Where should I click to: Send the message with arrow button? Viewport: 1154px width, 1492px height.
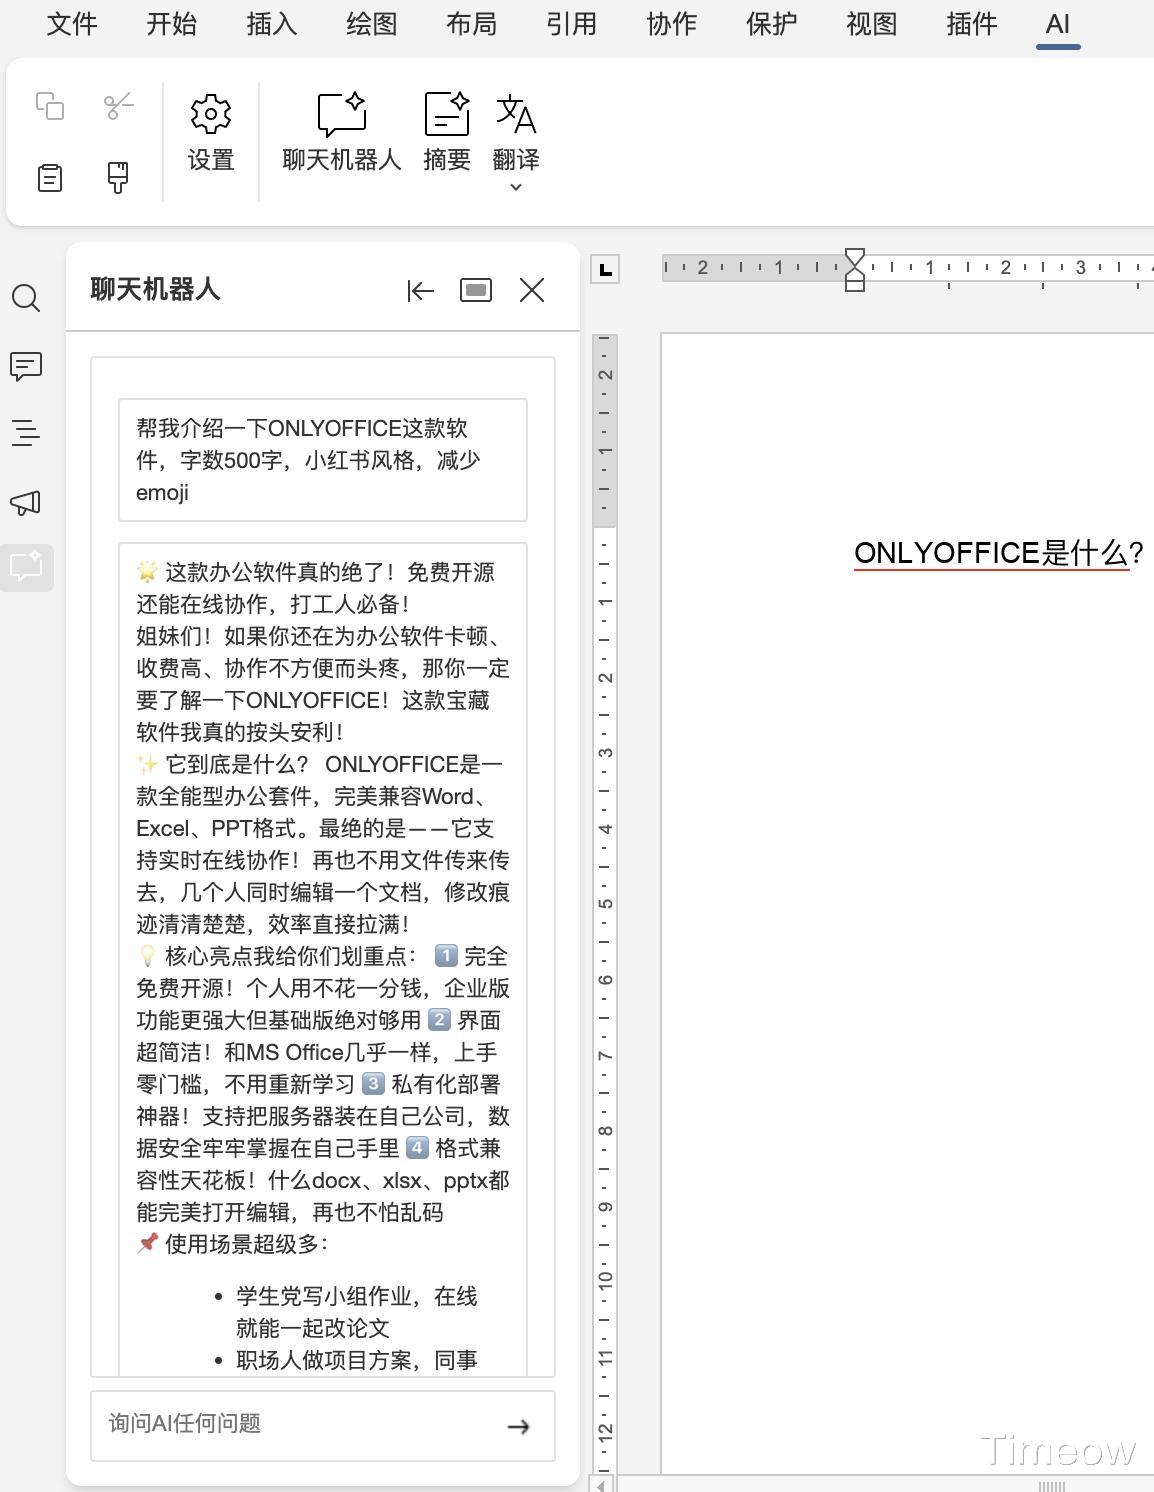click(518, 1427)
